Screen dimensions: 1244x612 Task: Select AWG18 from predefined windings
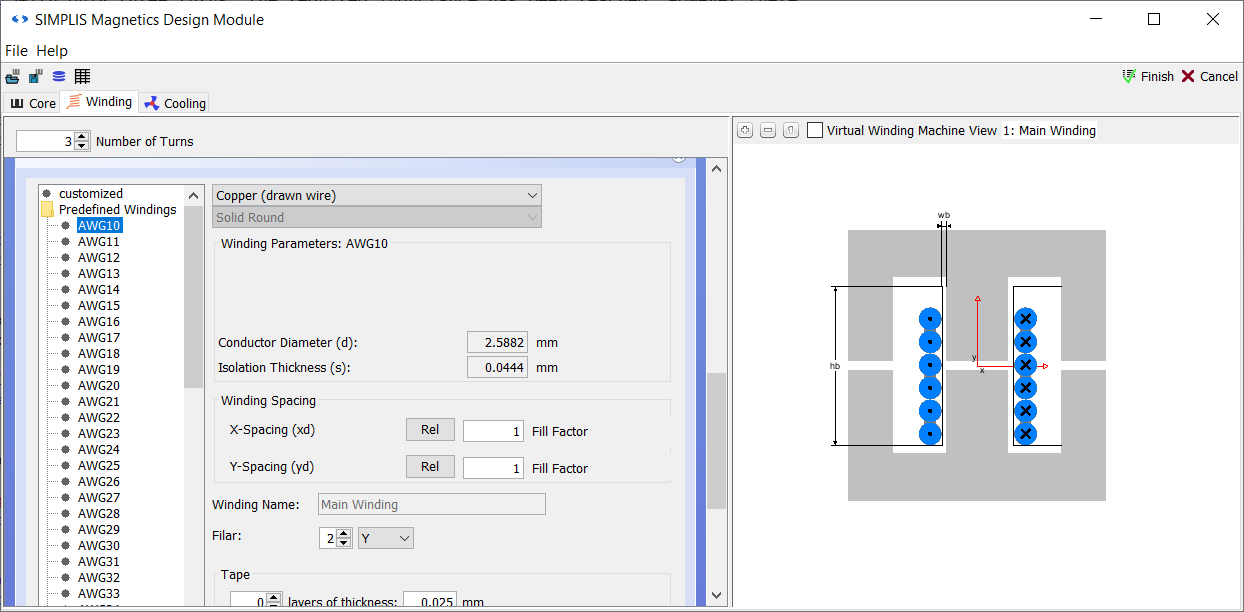click(x=99, y=354)
